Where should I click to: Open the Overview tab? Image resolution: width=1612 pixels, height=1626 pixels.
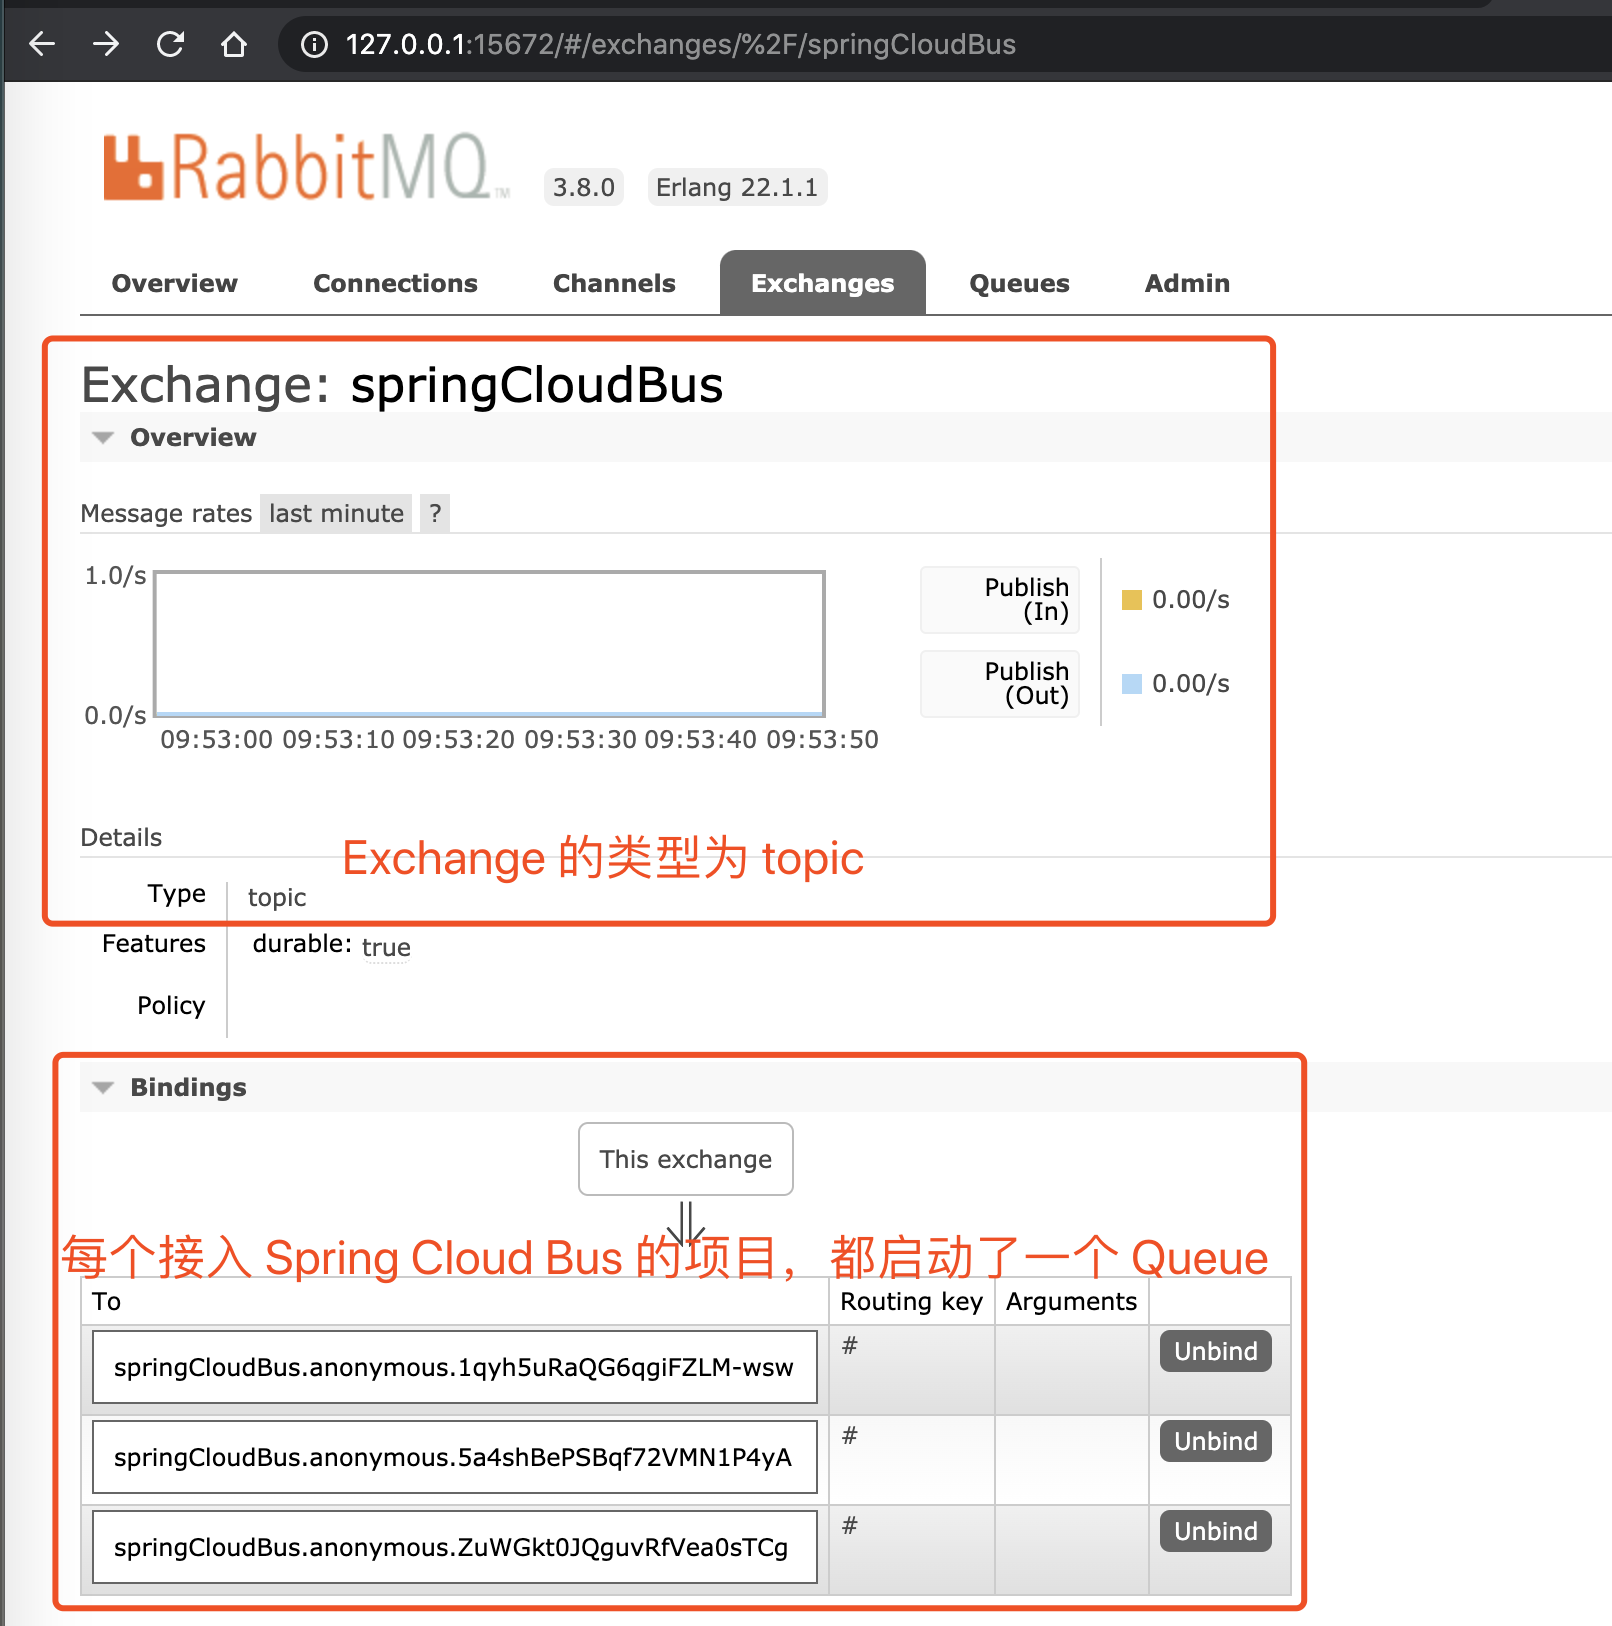175,283
